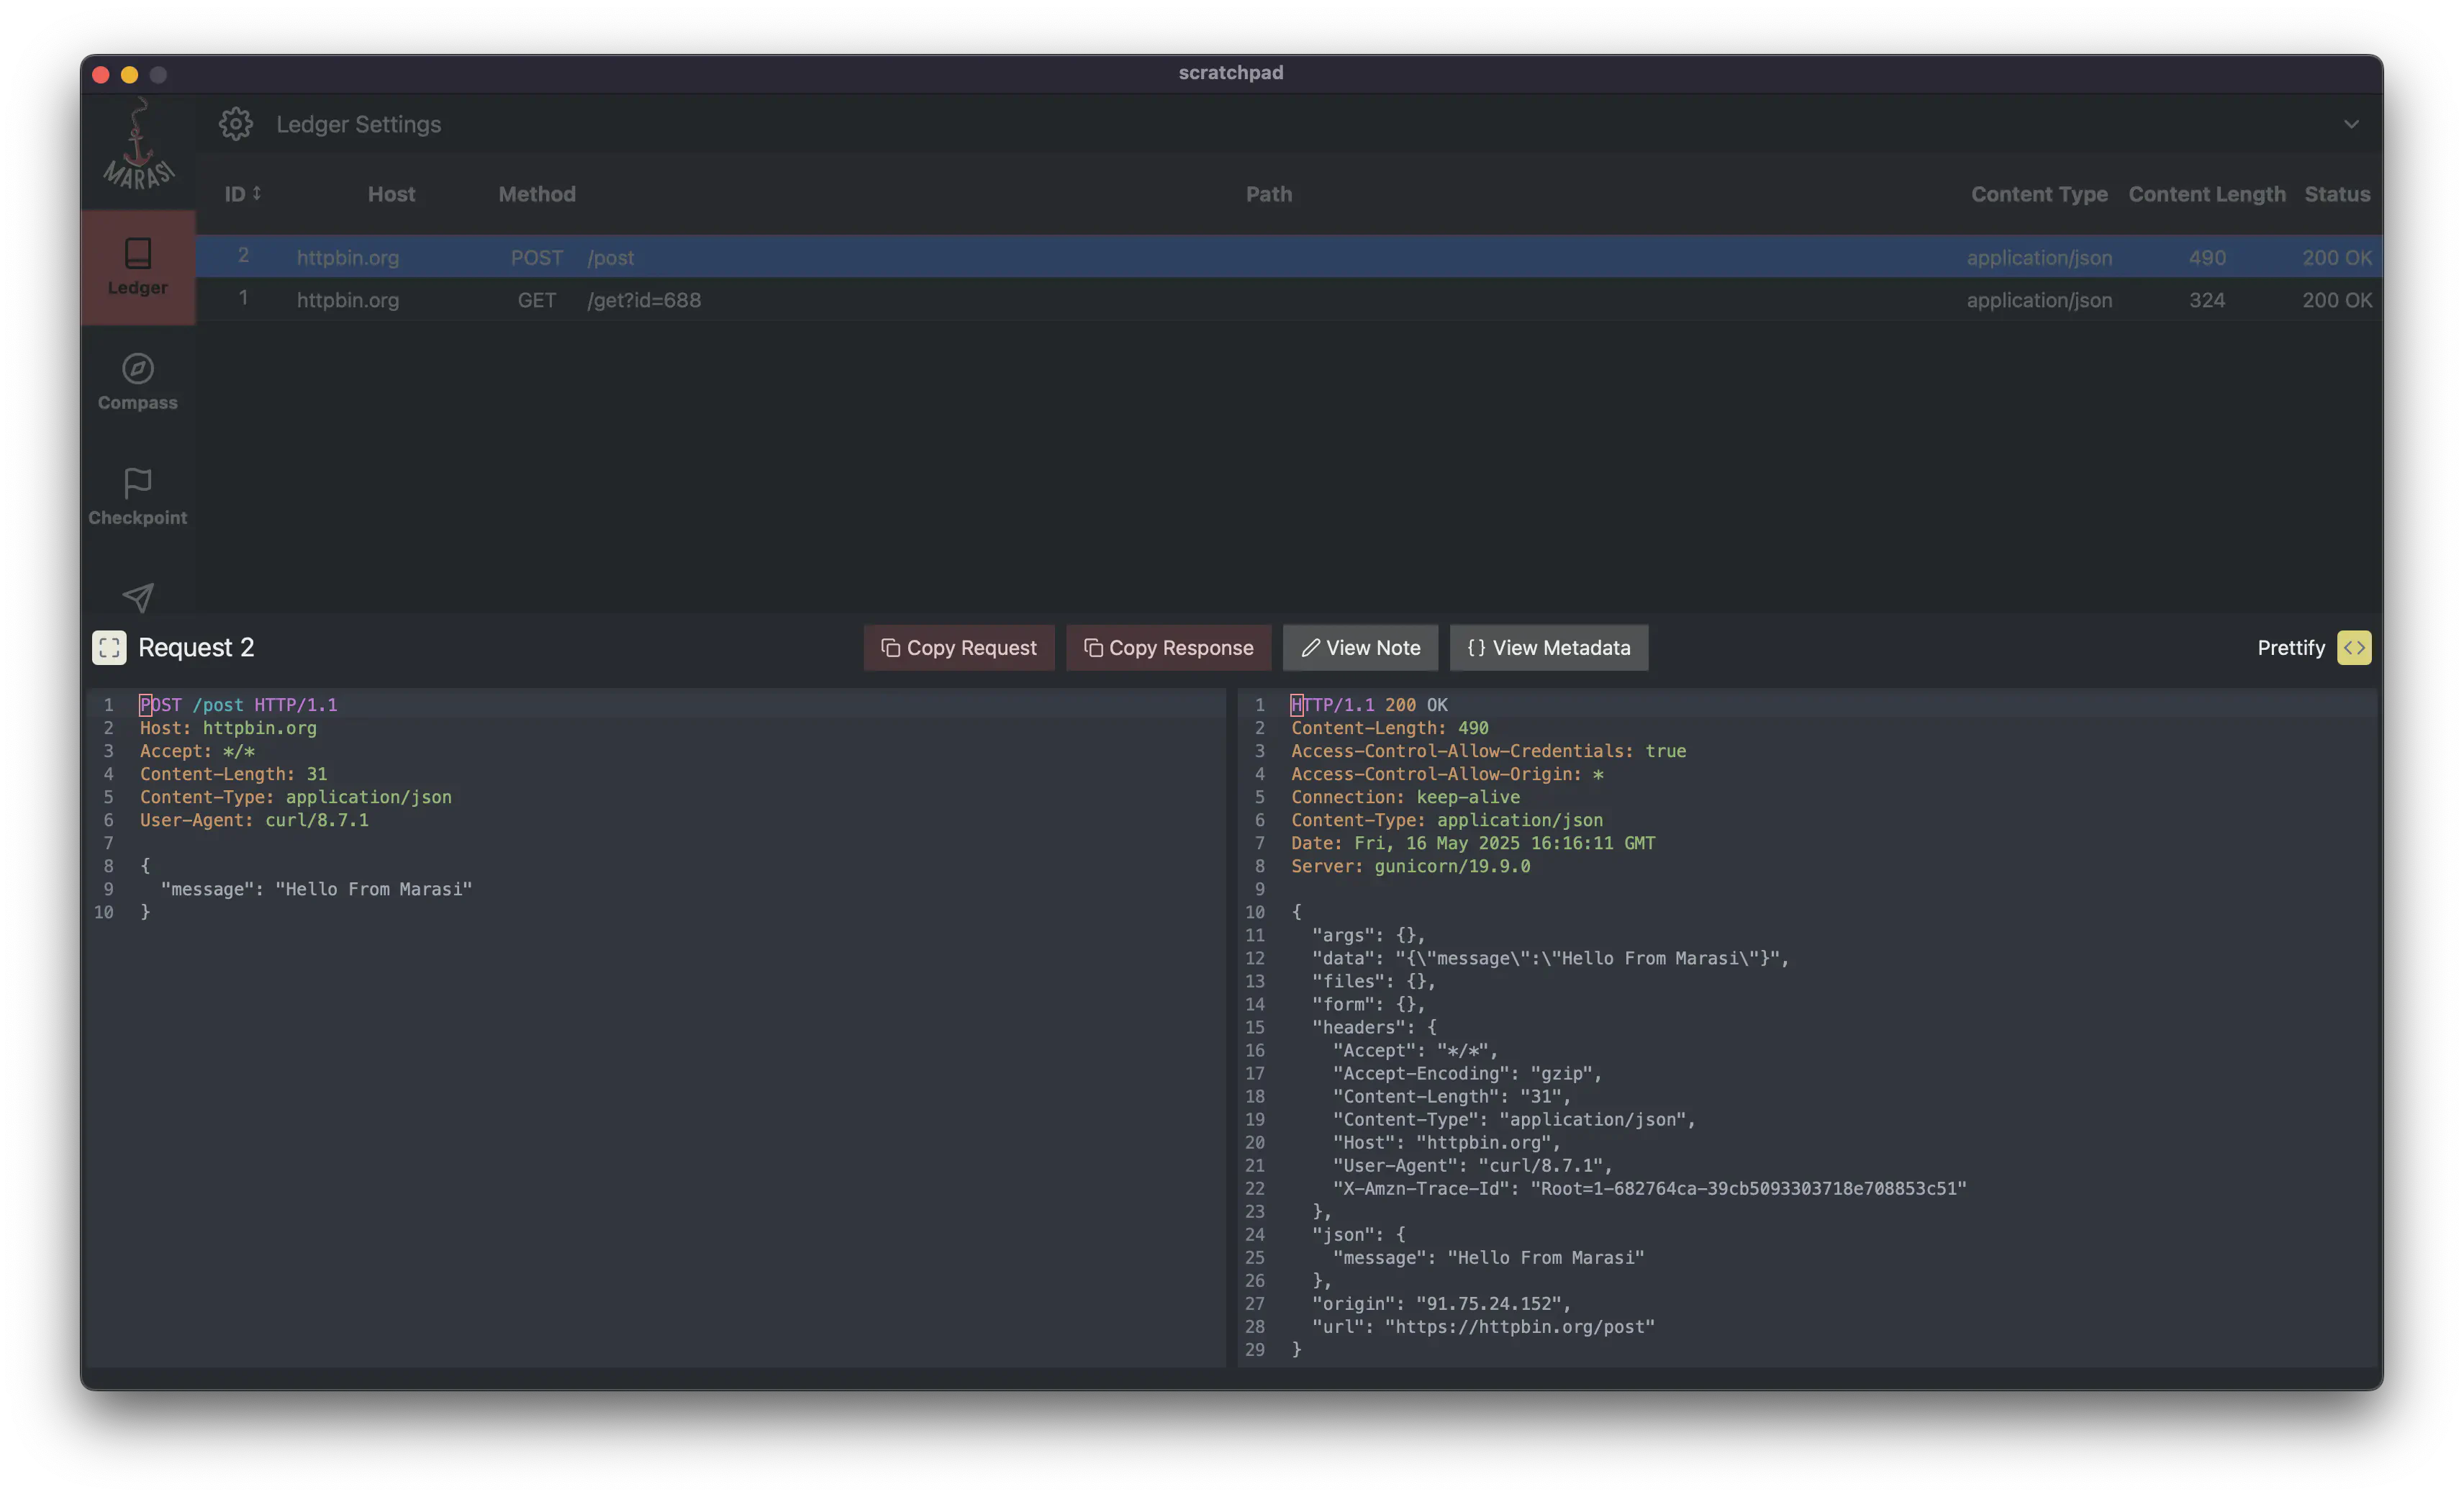Expand Request 2 using the fullscreen icon
The image size is (2464, 1497).
click(x=110, y=647)
